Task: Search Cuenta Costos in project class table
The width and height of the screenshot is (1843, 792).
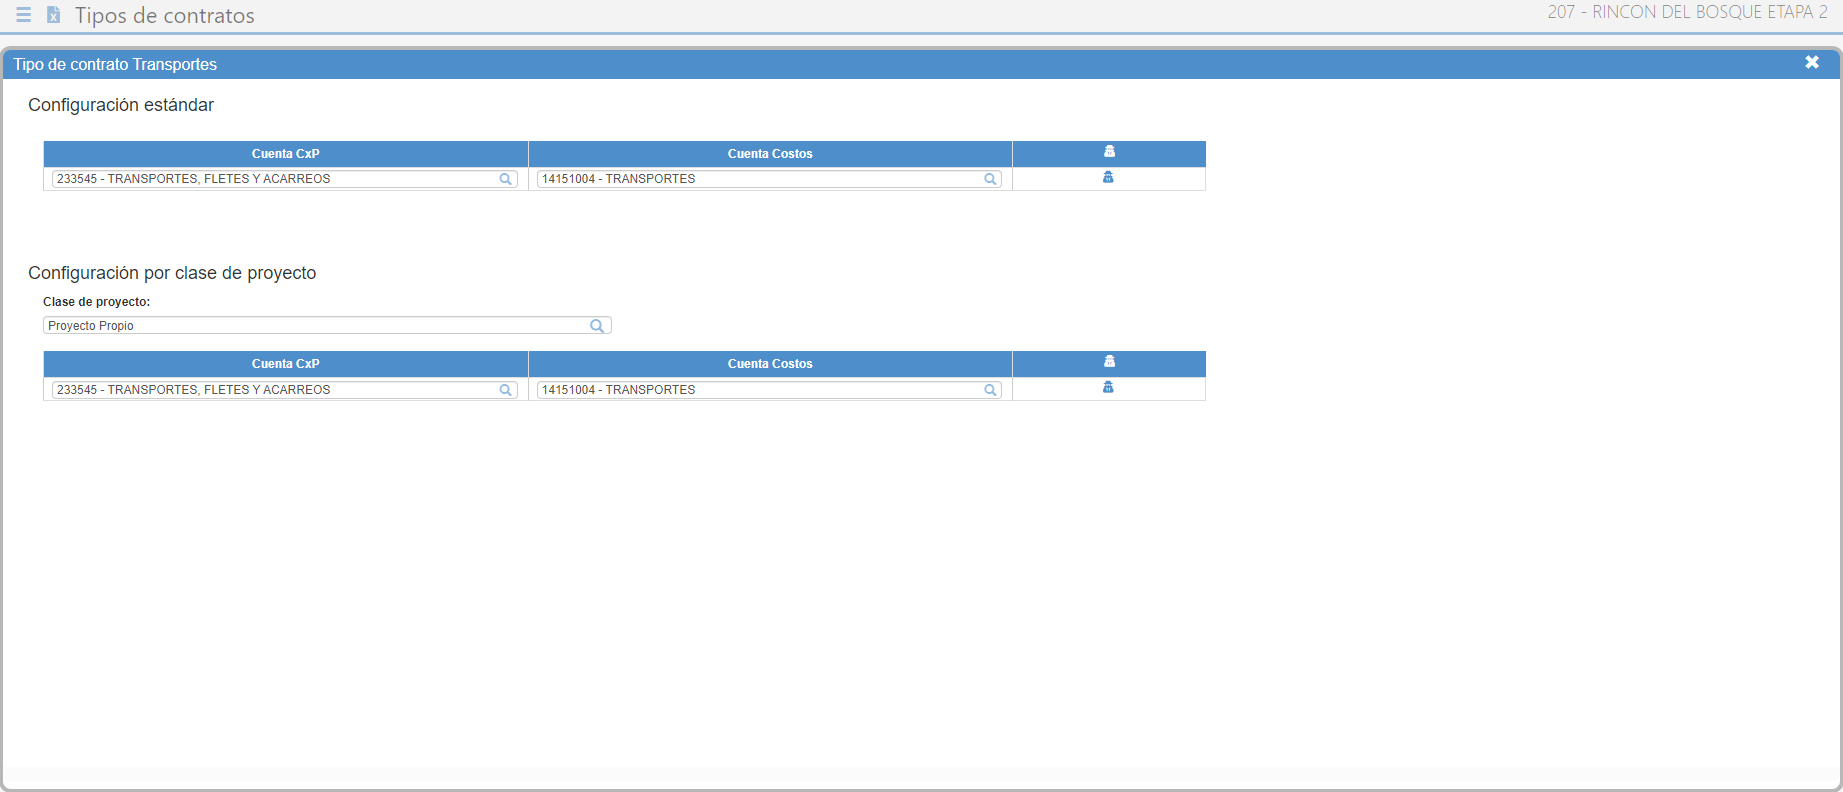Action: tap(990, 390)
